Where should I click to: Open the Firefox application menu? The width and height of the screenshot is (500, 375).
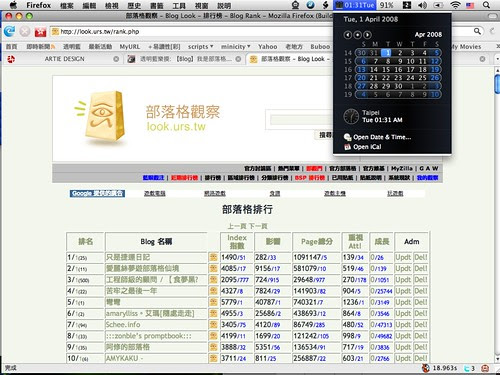click(39, 5)
